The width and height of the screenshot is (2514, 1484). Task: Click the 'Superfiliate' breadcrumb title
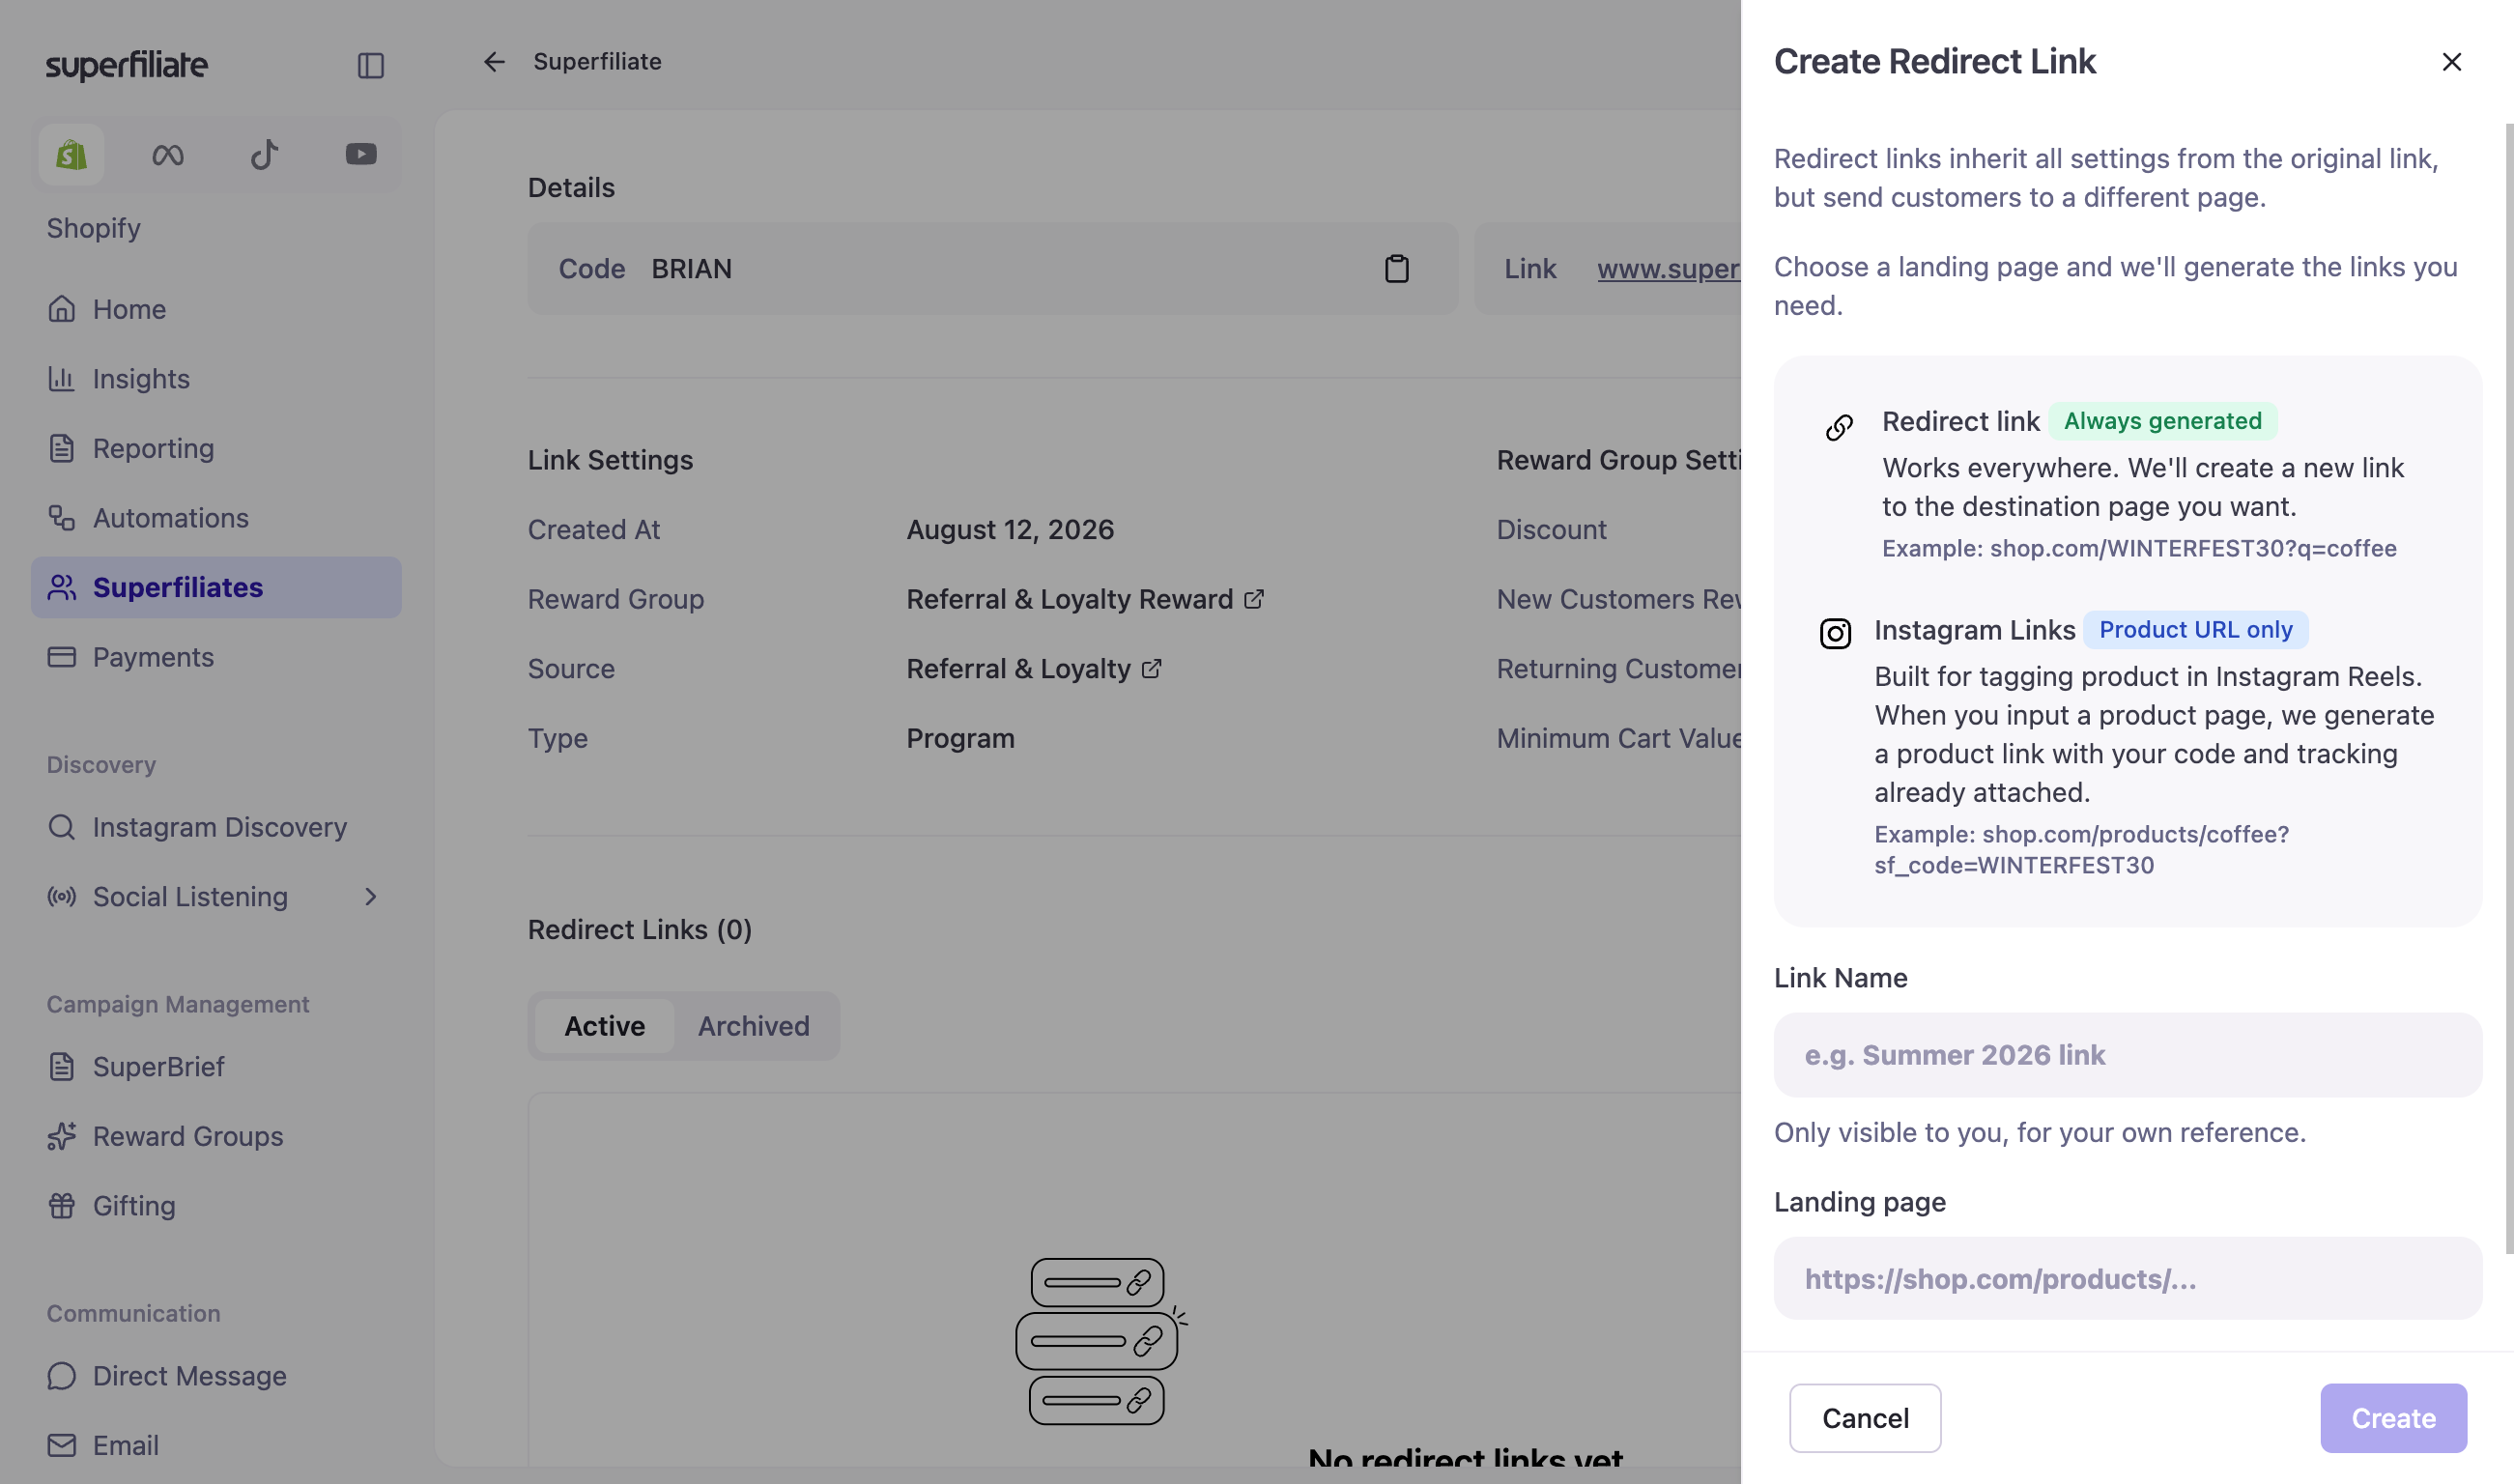point(597,62)
